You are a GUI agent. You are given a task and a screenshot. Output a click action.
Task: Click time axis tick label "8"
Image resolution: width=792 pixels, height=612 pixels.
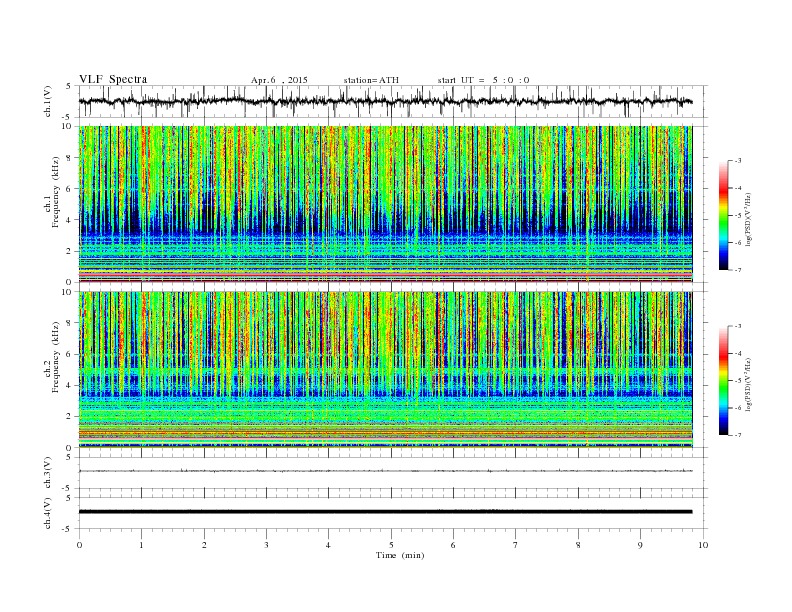pyautogui.click(x=578, y=545)
